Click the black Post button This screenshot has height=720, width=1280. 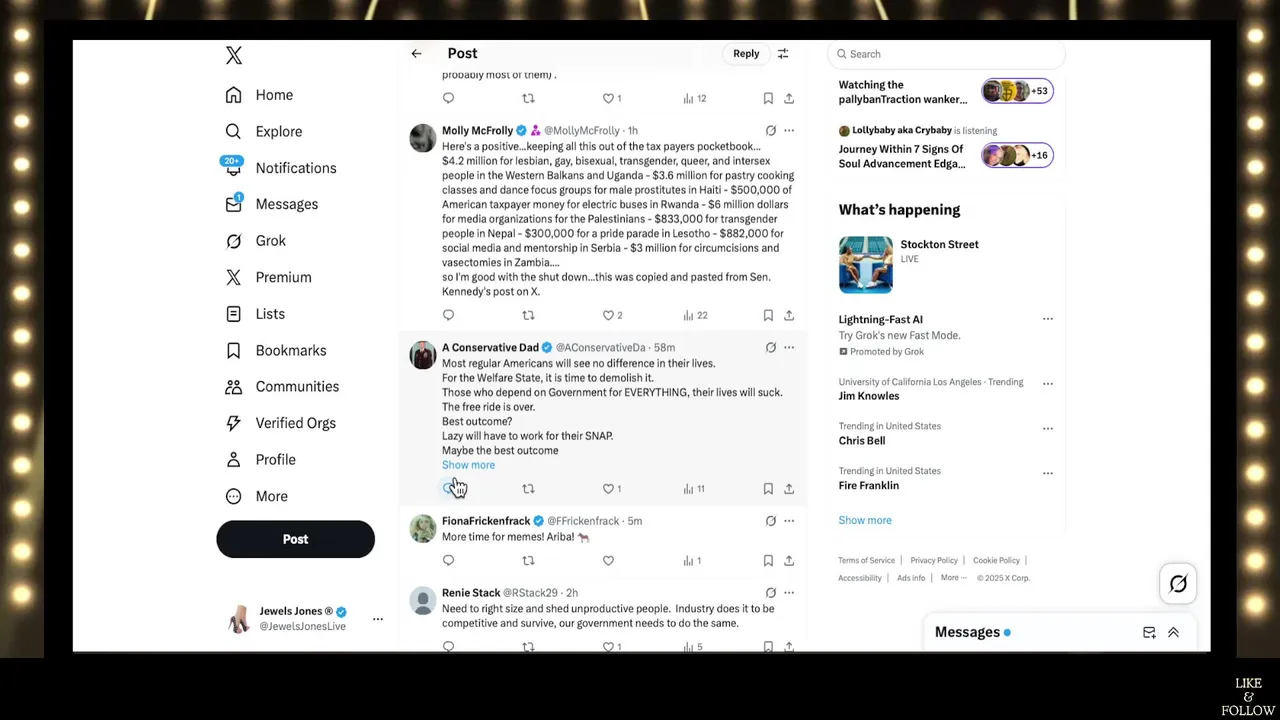coord(295,539)
